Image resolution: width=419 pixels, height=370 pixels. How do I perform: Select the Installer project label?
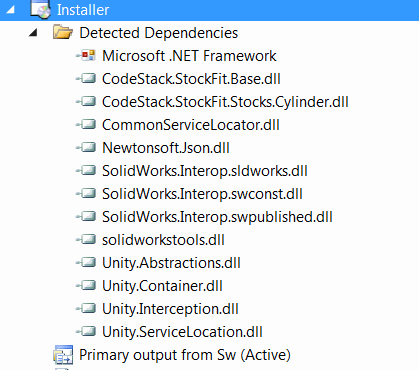(83, 10)
